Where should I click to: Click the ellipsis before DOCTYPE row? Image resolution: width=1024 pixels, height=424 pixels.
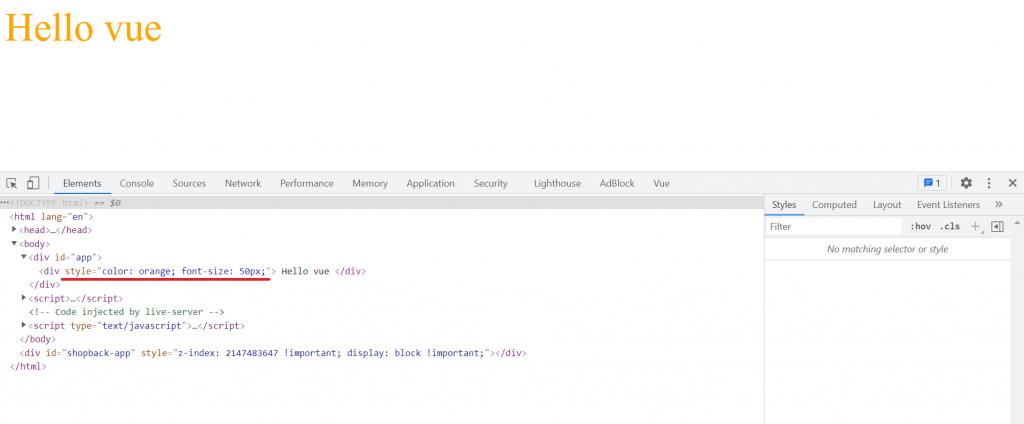pos(5,203)
